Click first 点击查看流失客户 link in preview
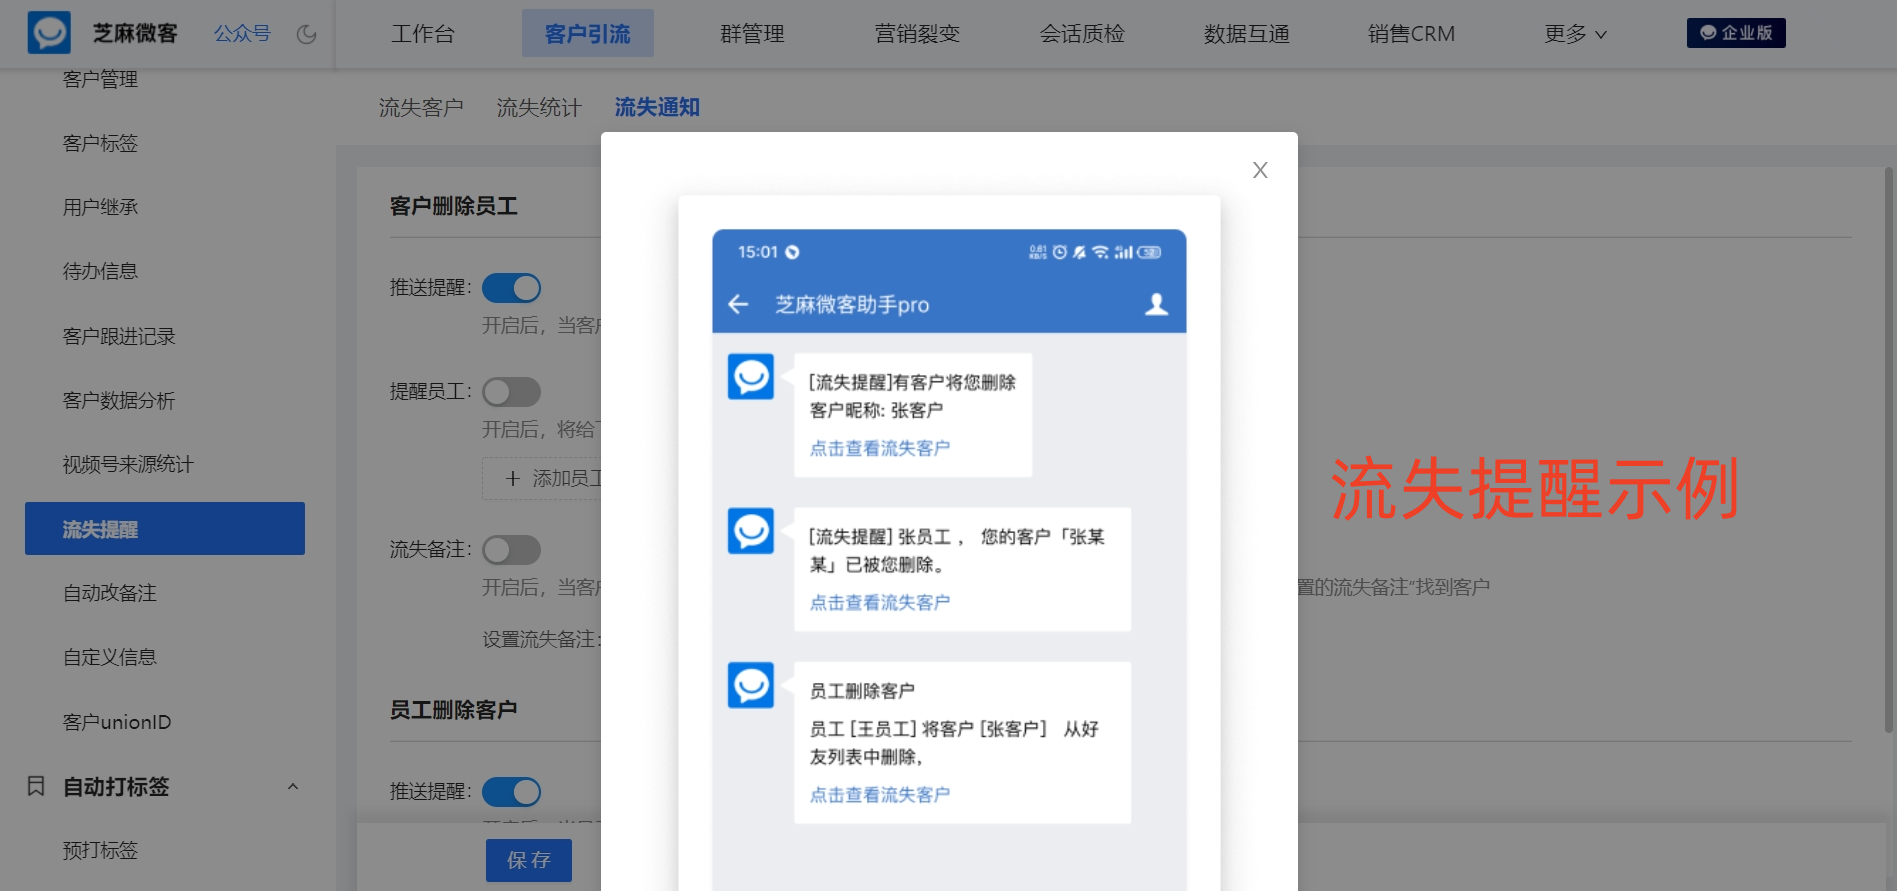This screenshot has height=891, width=1897. 880,448
